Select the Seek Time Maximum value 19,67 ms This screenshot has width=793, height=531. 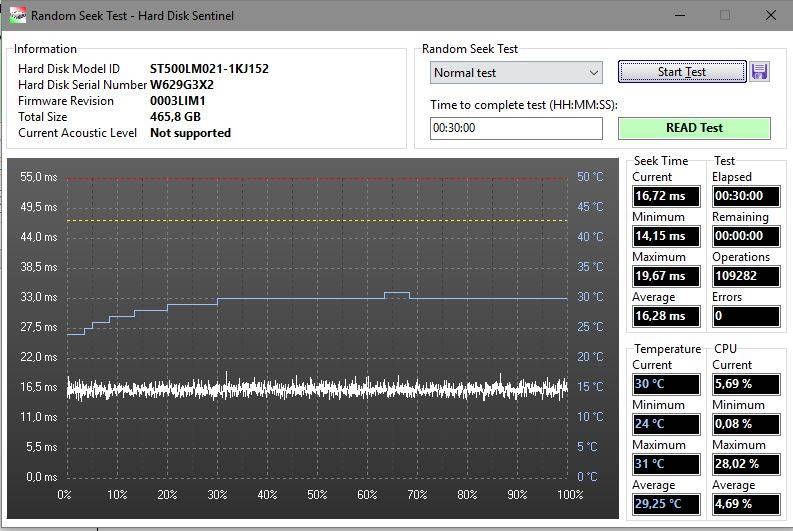(666, 276)
